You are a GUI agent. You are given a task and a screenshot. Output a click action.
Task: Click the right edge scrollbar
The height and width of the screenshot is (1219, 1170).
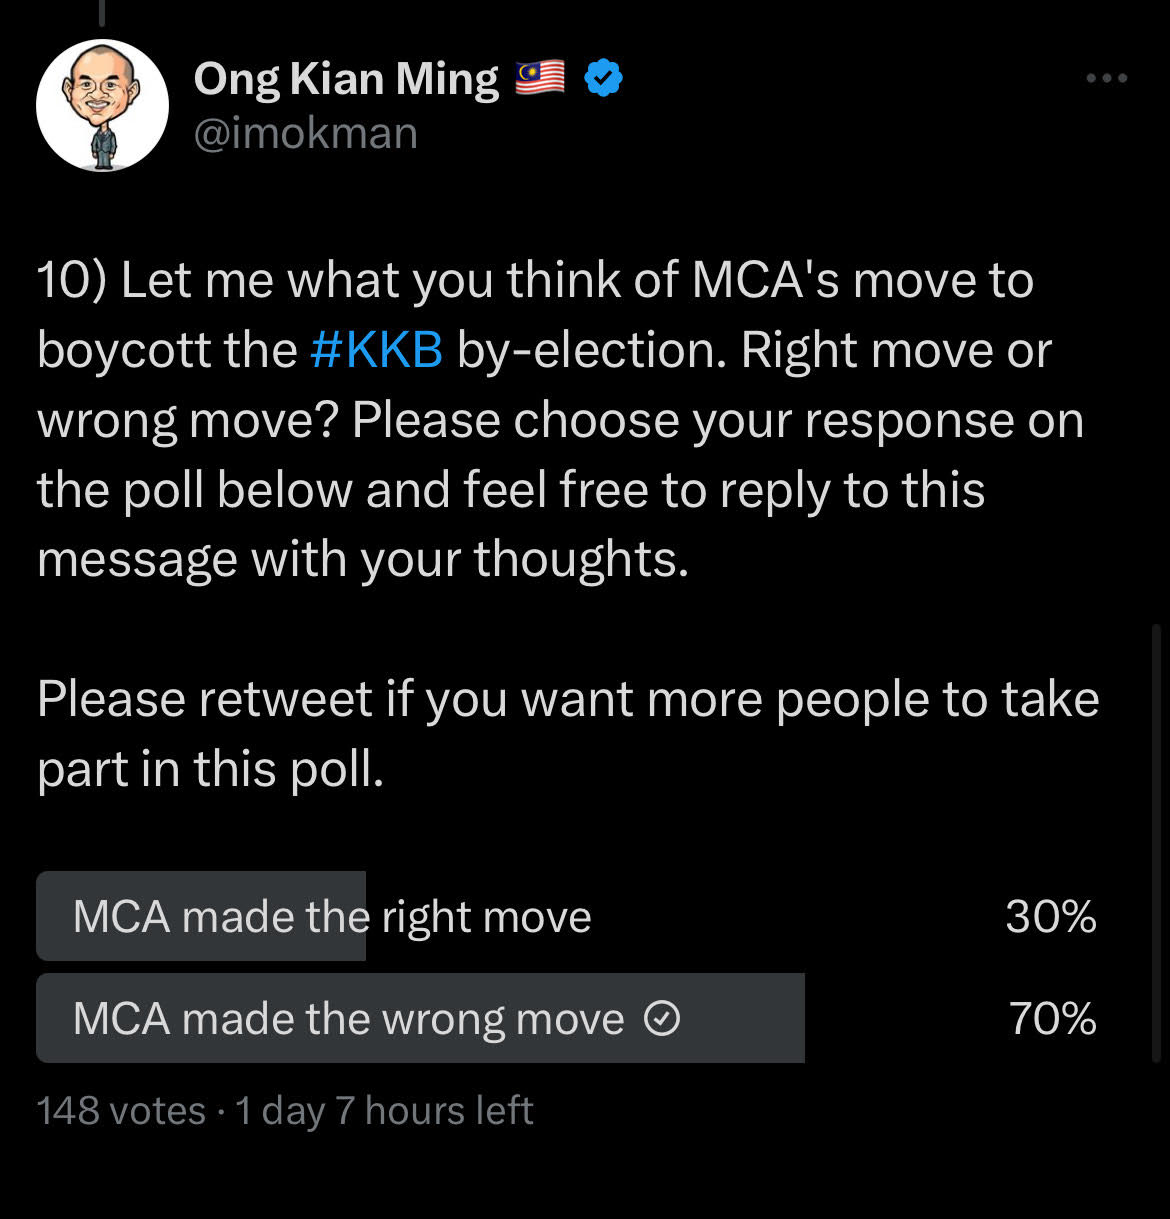[x=1156, y=843]
